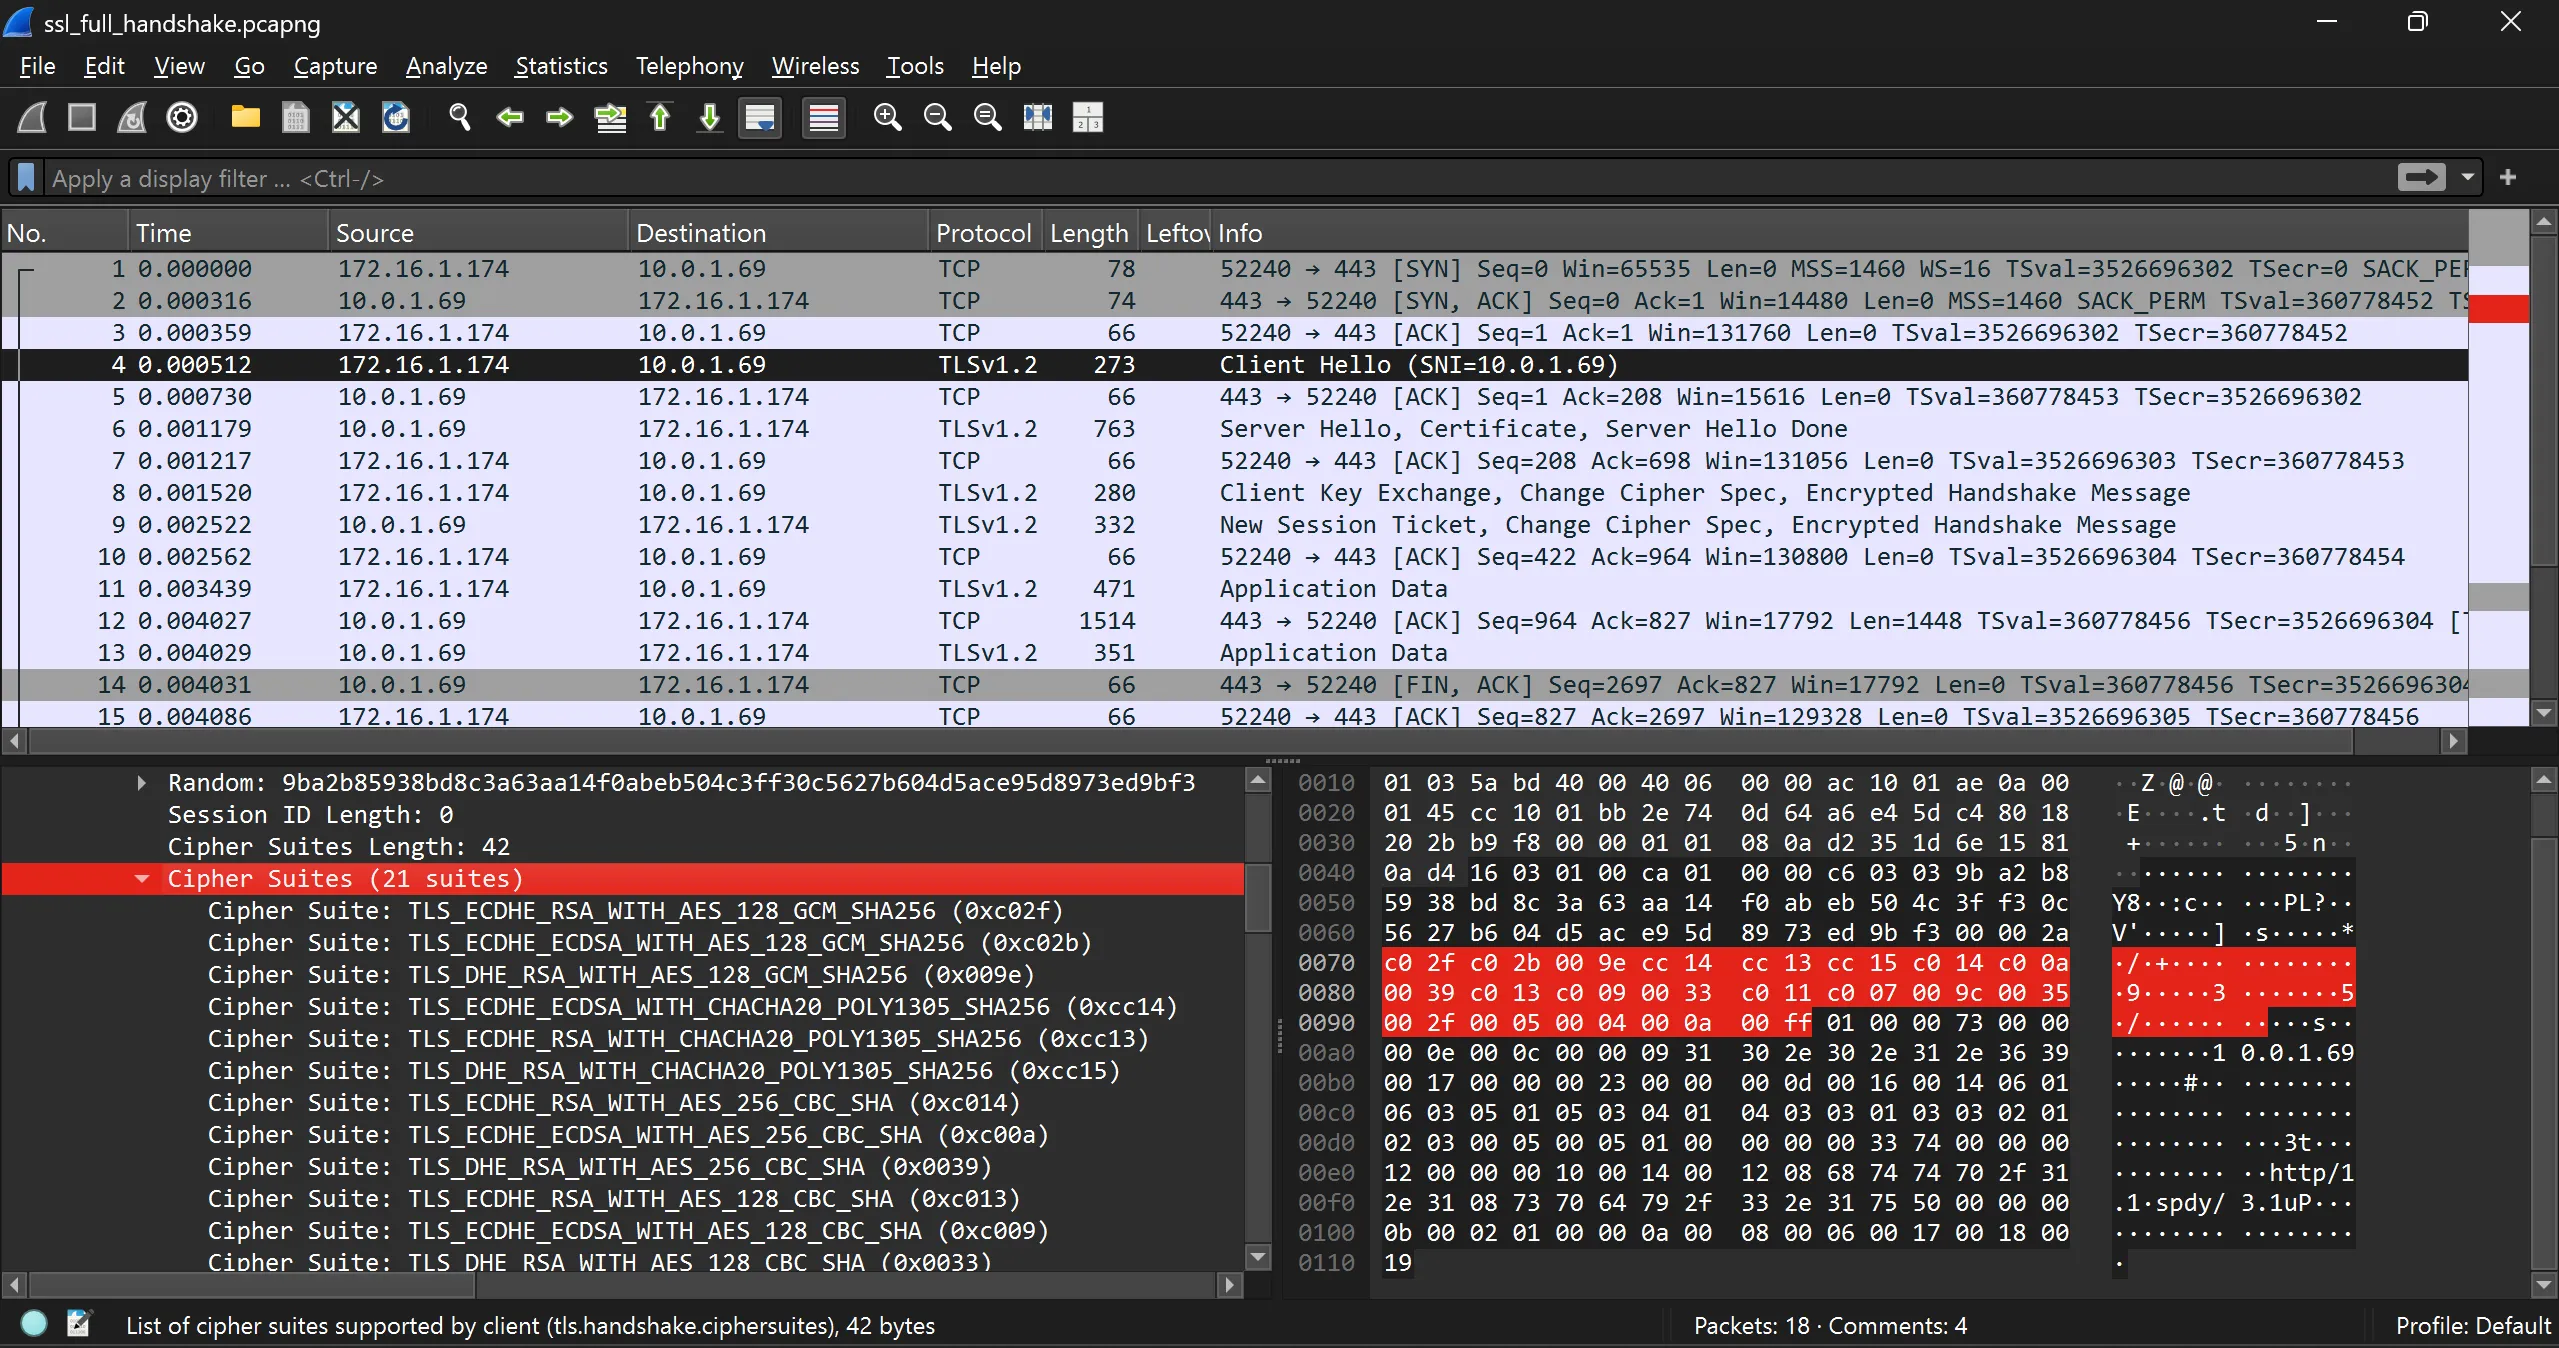Screen dimensions: 2559x1348
Task: Click the stop capture square icon
Action: point(82,118)
